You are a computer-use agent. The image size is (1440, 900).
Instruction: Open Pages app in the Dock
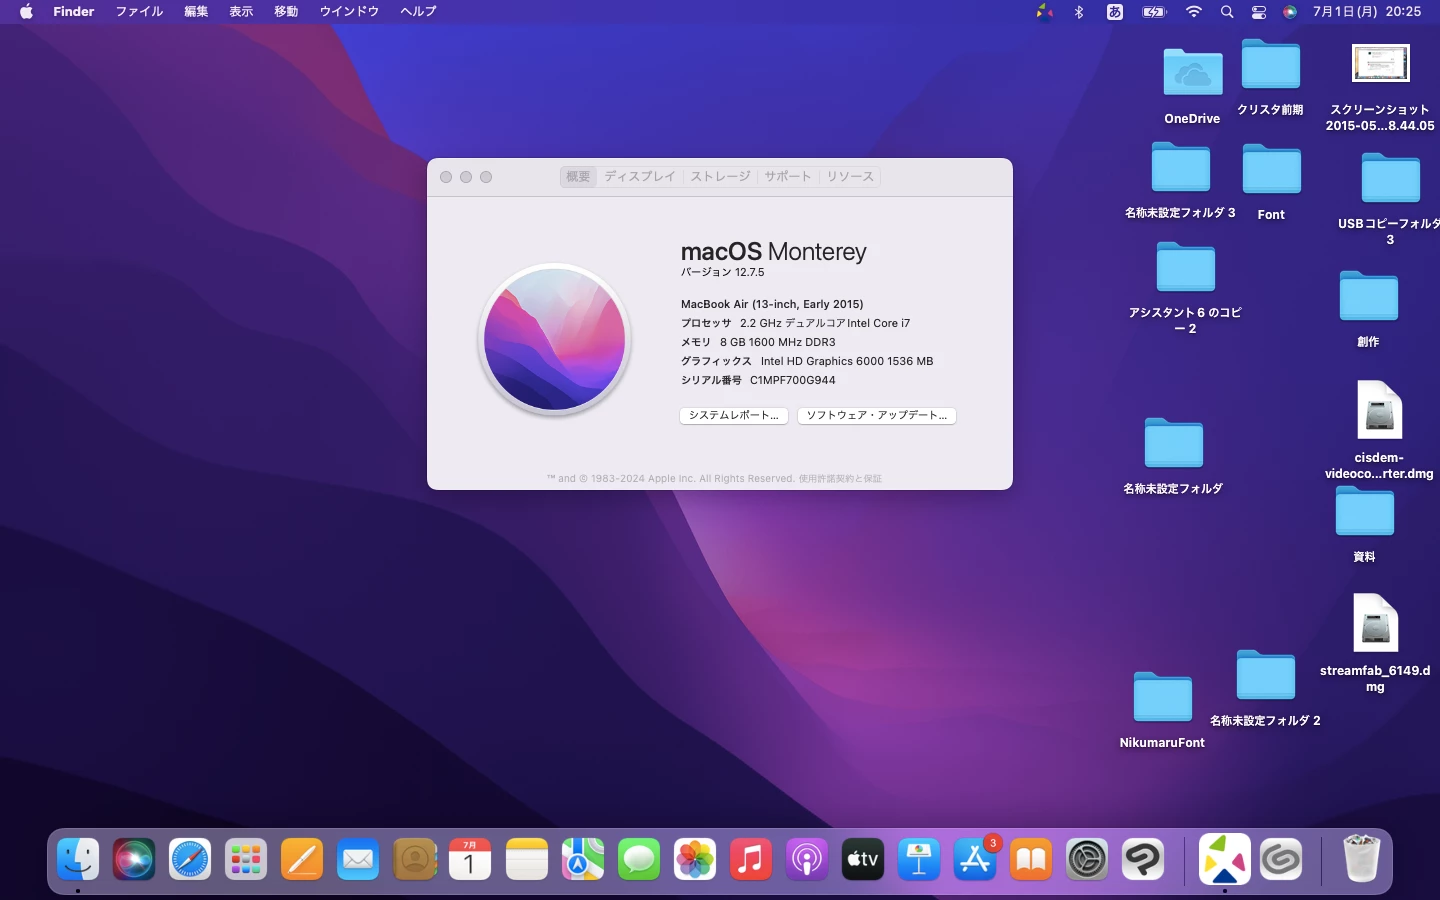[302, 859]
